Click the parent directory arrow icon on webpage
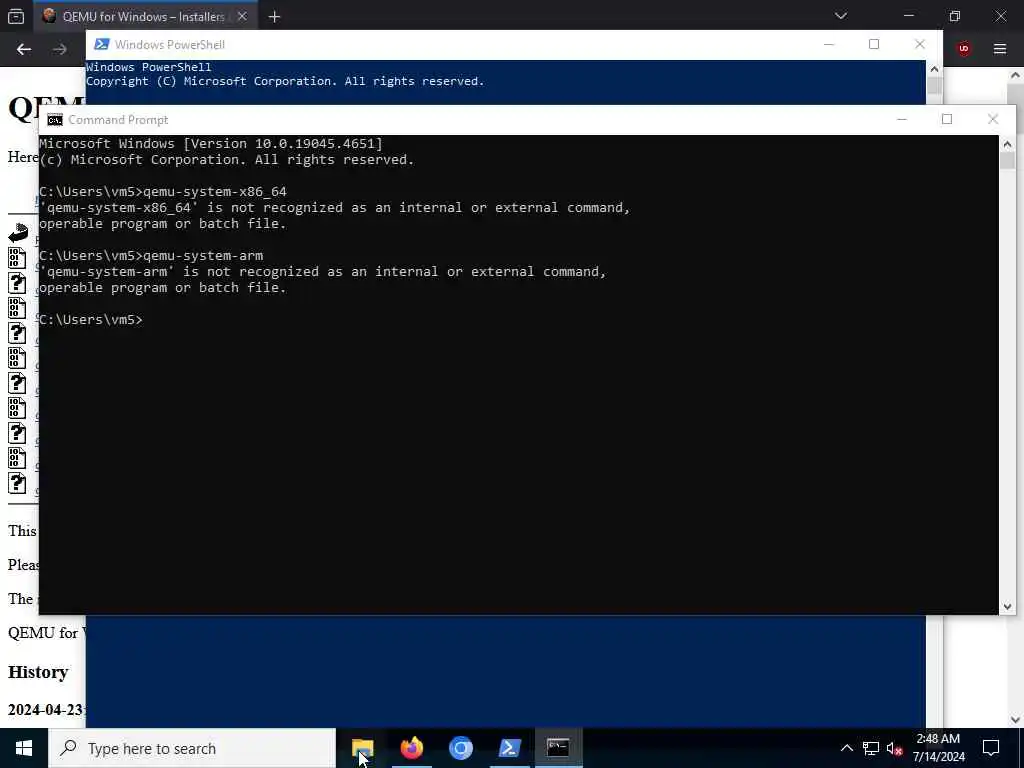 [x=18, y=232]
